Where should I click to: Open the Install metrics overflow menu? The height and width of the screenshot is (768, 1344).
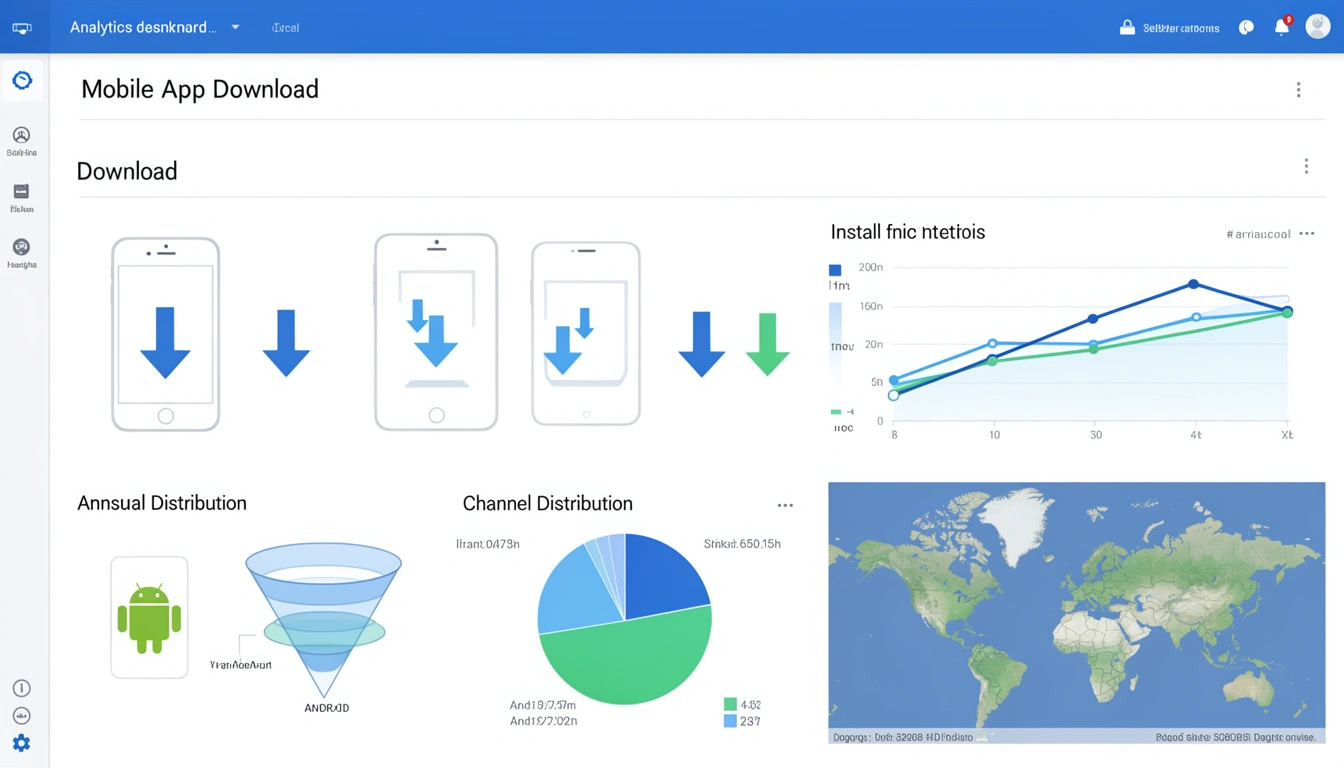(x=1306, y=232)
